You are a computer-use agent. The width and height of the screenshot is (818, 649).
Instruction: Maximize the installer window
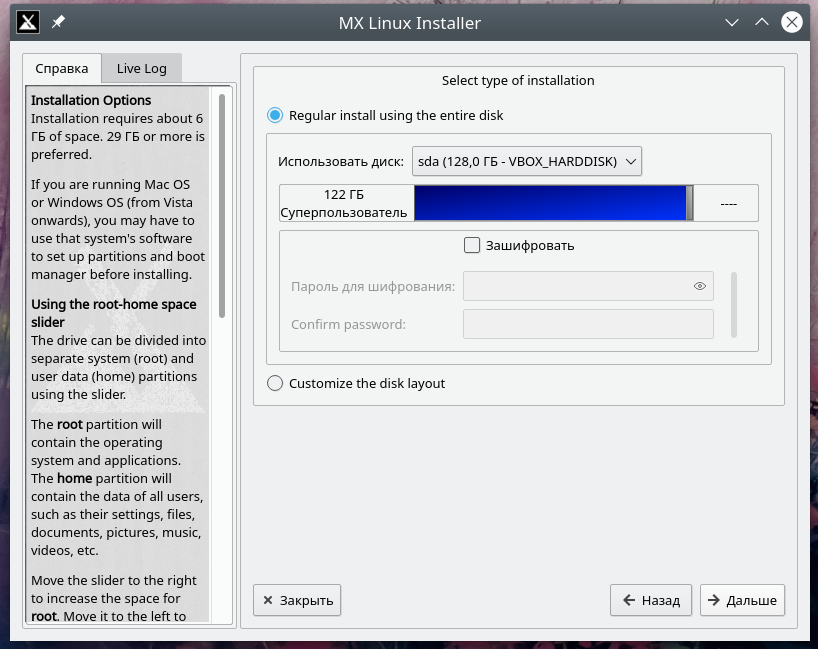click(x=762, y=22)
